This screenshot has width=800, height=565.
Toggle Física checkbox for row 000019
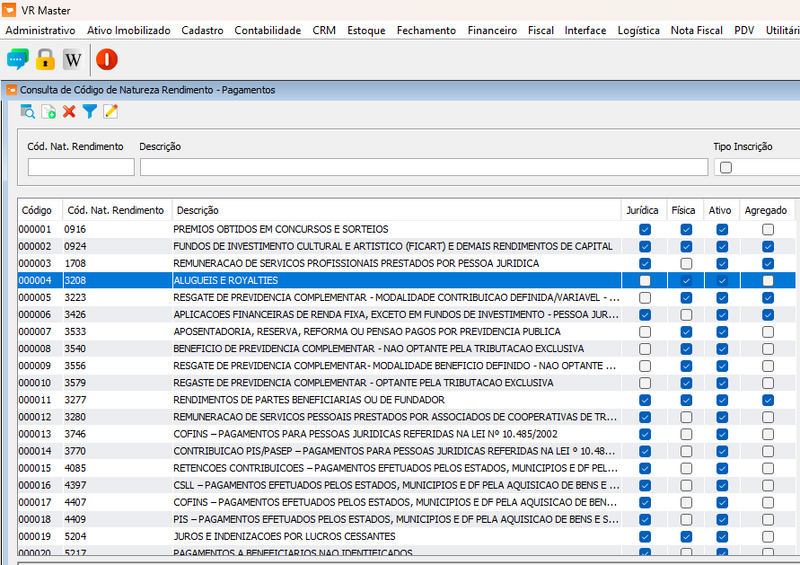click(x=686, y=536)
